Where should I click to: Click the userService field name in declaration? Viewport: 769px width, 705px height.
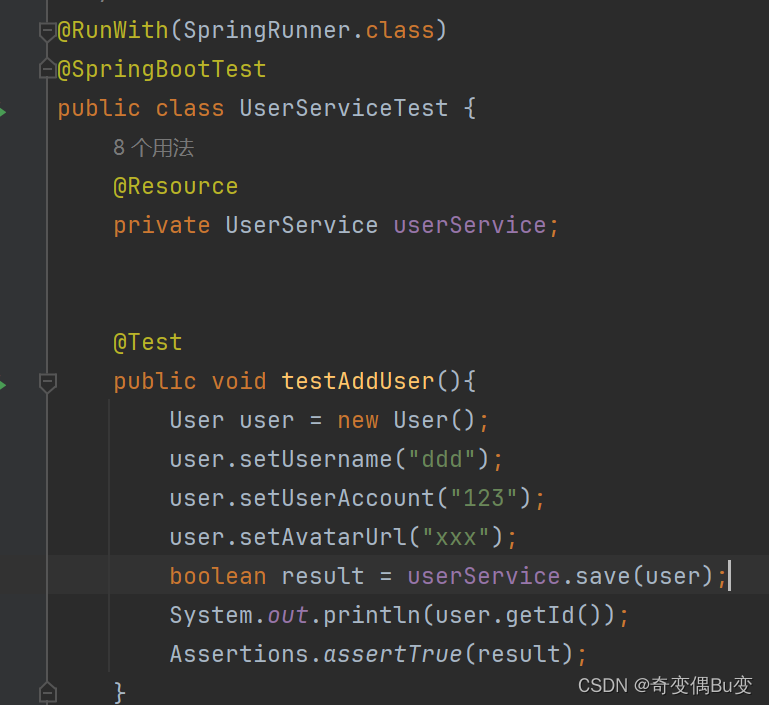pyautogui.click(x=470, y=226)
